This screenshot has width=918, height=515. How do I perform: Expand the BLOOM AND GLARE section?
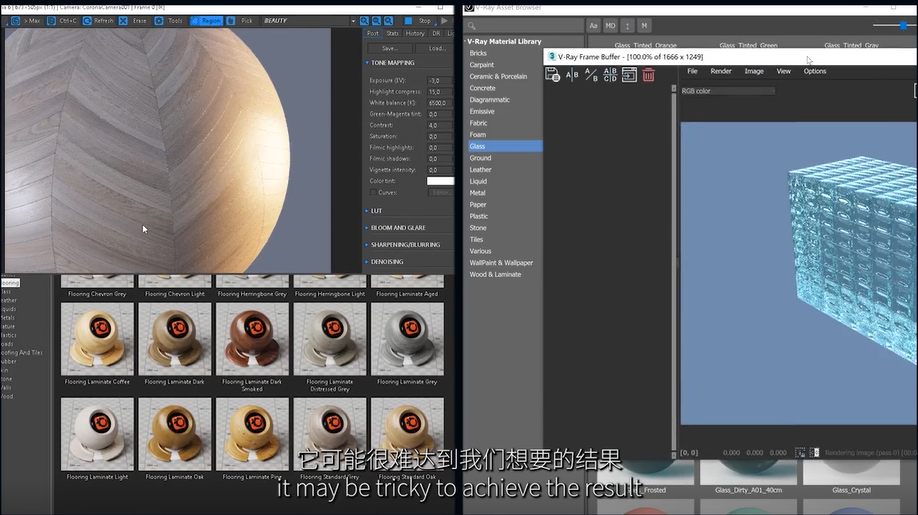pyautogui.click(x=367, y=228)
